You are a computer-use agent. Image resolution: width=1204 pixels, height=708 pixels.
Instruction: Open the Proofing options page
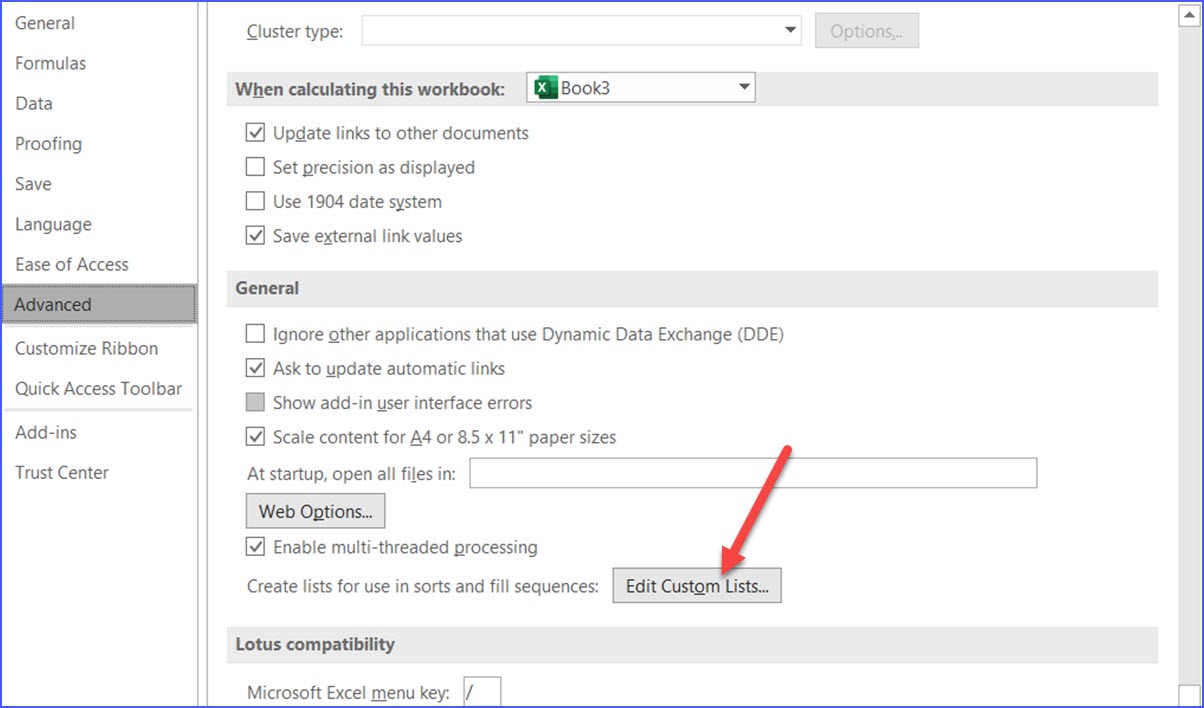tap(48, 143)
